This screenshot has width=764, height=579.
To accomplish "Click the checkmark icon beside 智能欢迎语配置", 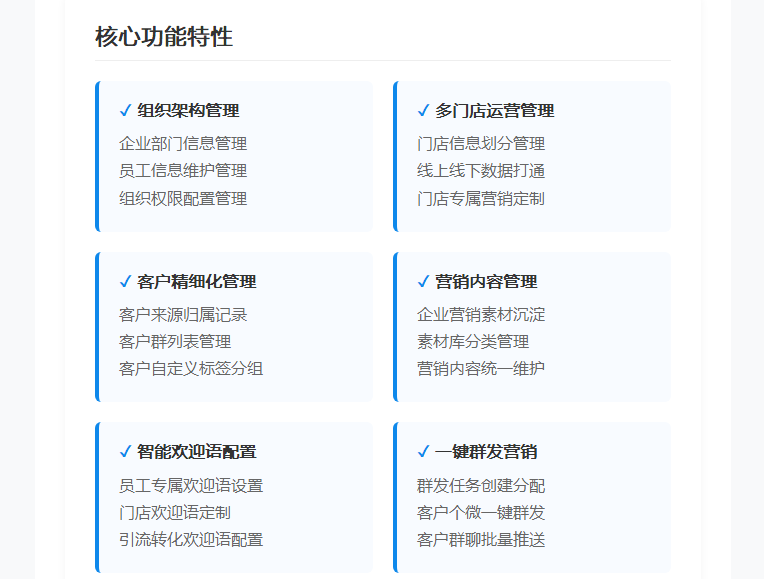I will 125,452.
